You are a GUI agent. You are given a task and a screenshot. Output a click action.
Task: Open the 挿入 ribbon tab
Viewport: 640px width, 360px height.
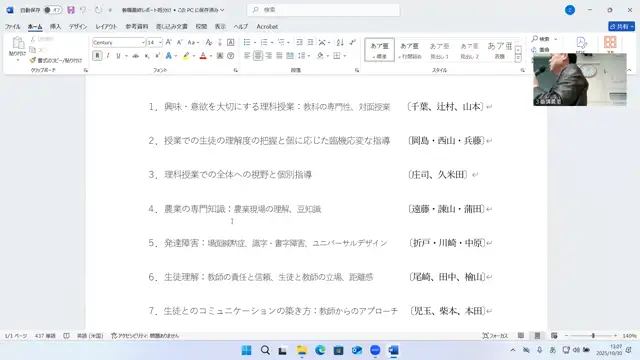[x=56, y=27]
